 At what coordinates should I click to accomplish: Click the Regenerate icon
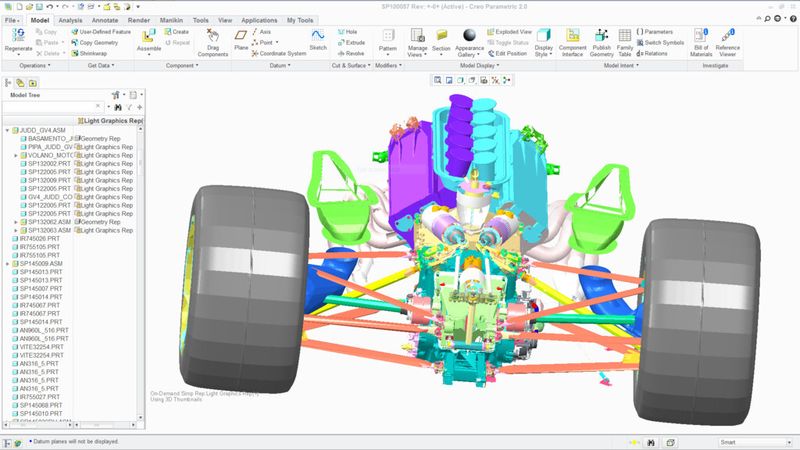18,36
